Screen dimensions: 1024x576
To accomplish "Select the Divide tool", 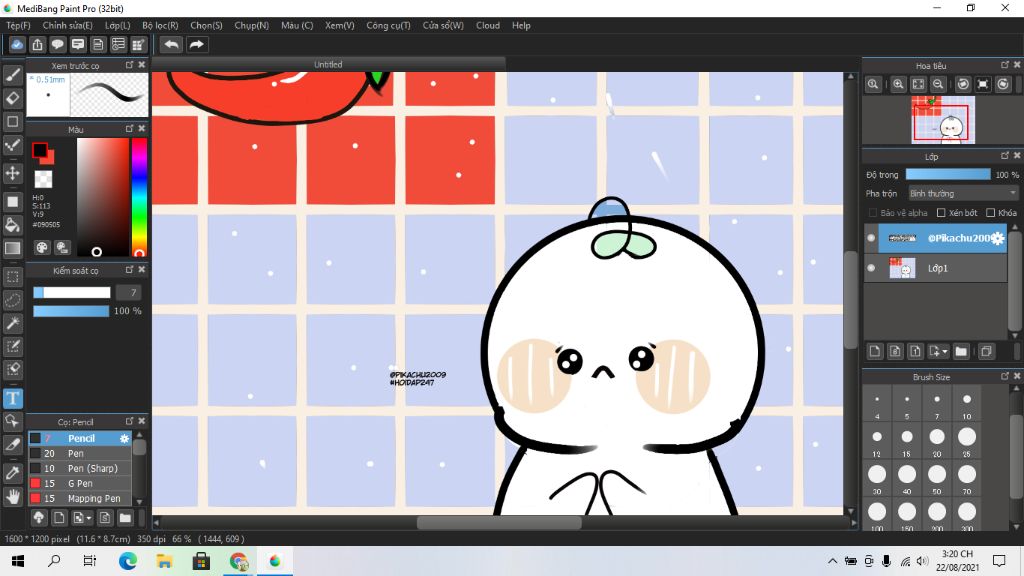I will [x=12, y=445].
